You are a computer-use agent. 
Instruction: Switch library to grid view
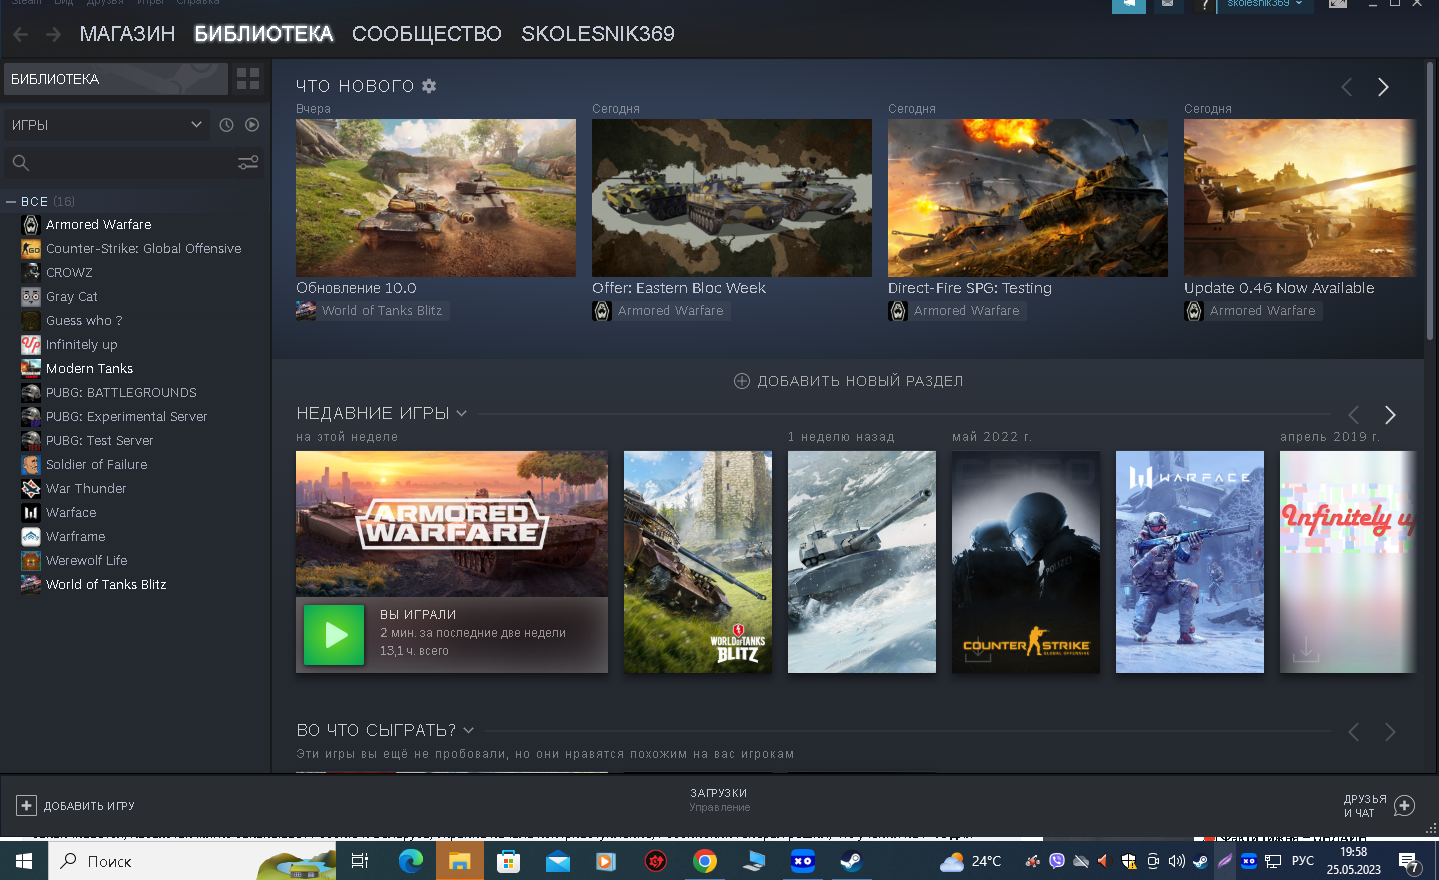(x=248, y=79)
